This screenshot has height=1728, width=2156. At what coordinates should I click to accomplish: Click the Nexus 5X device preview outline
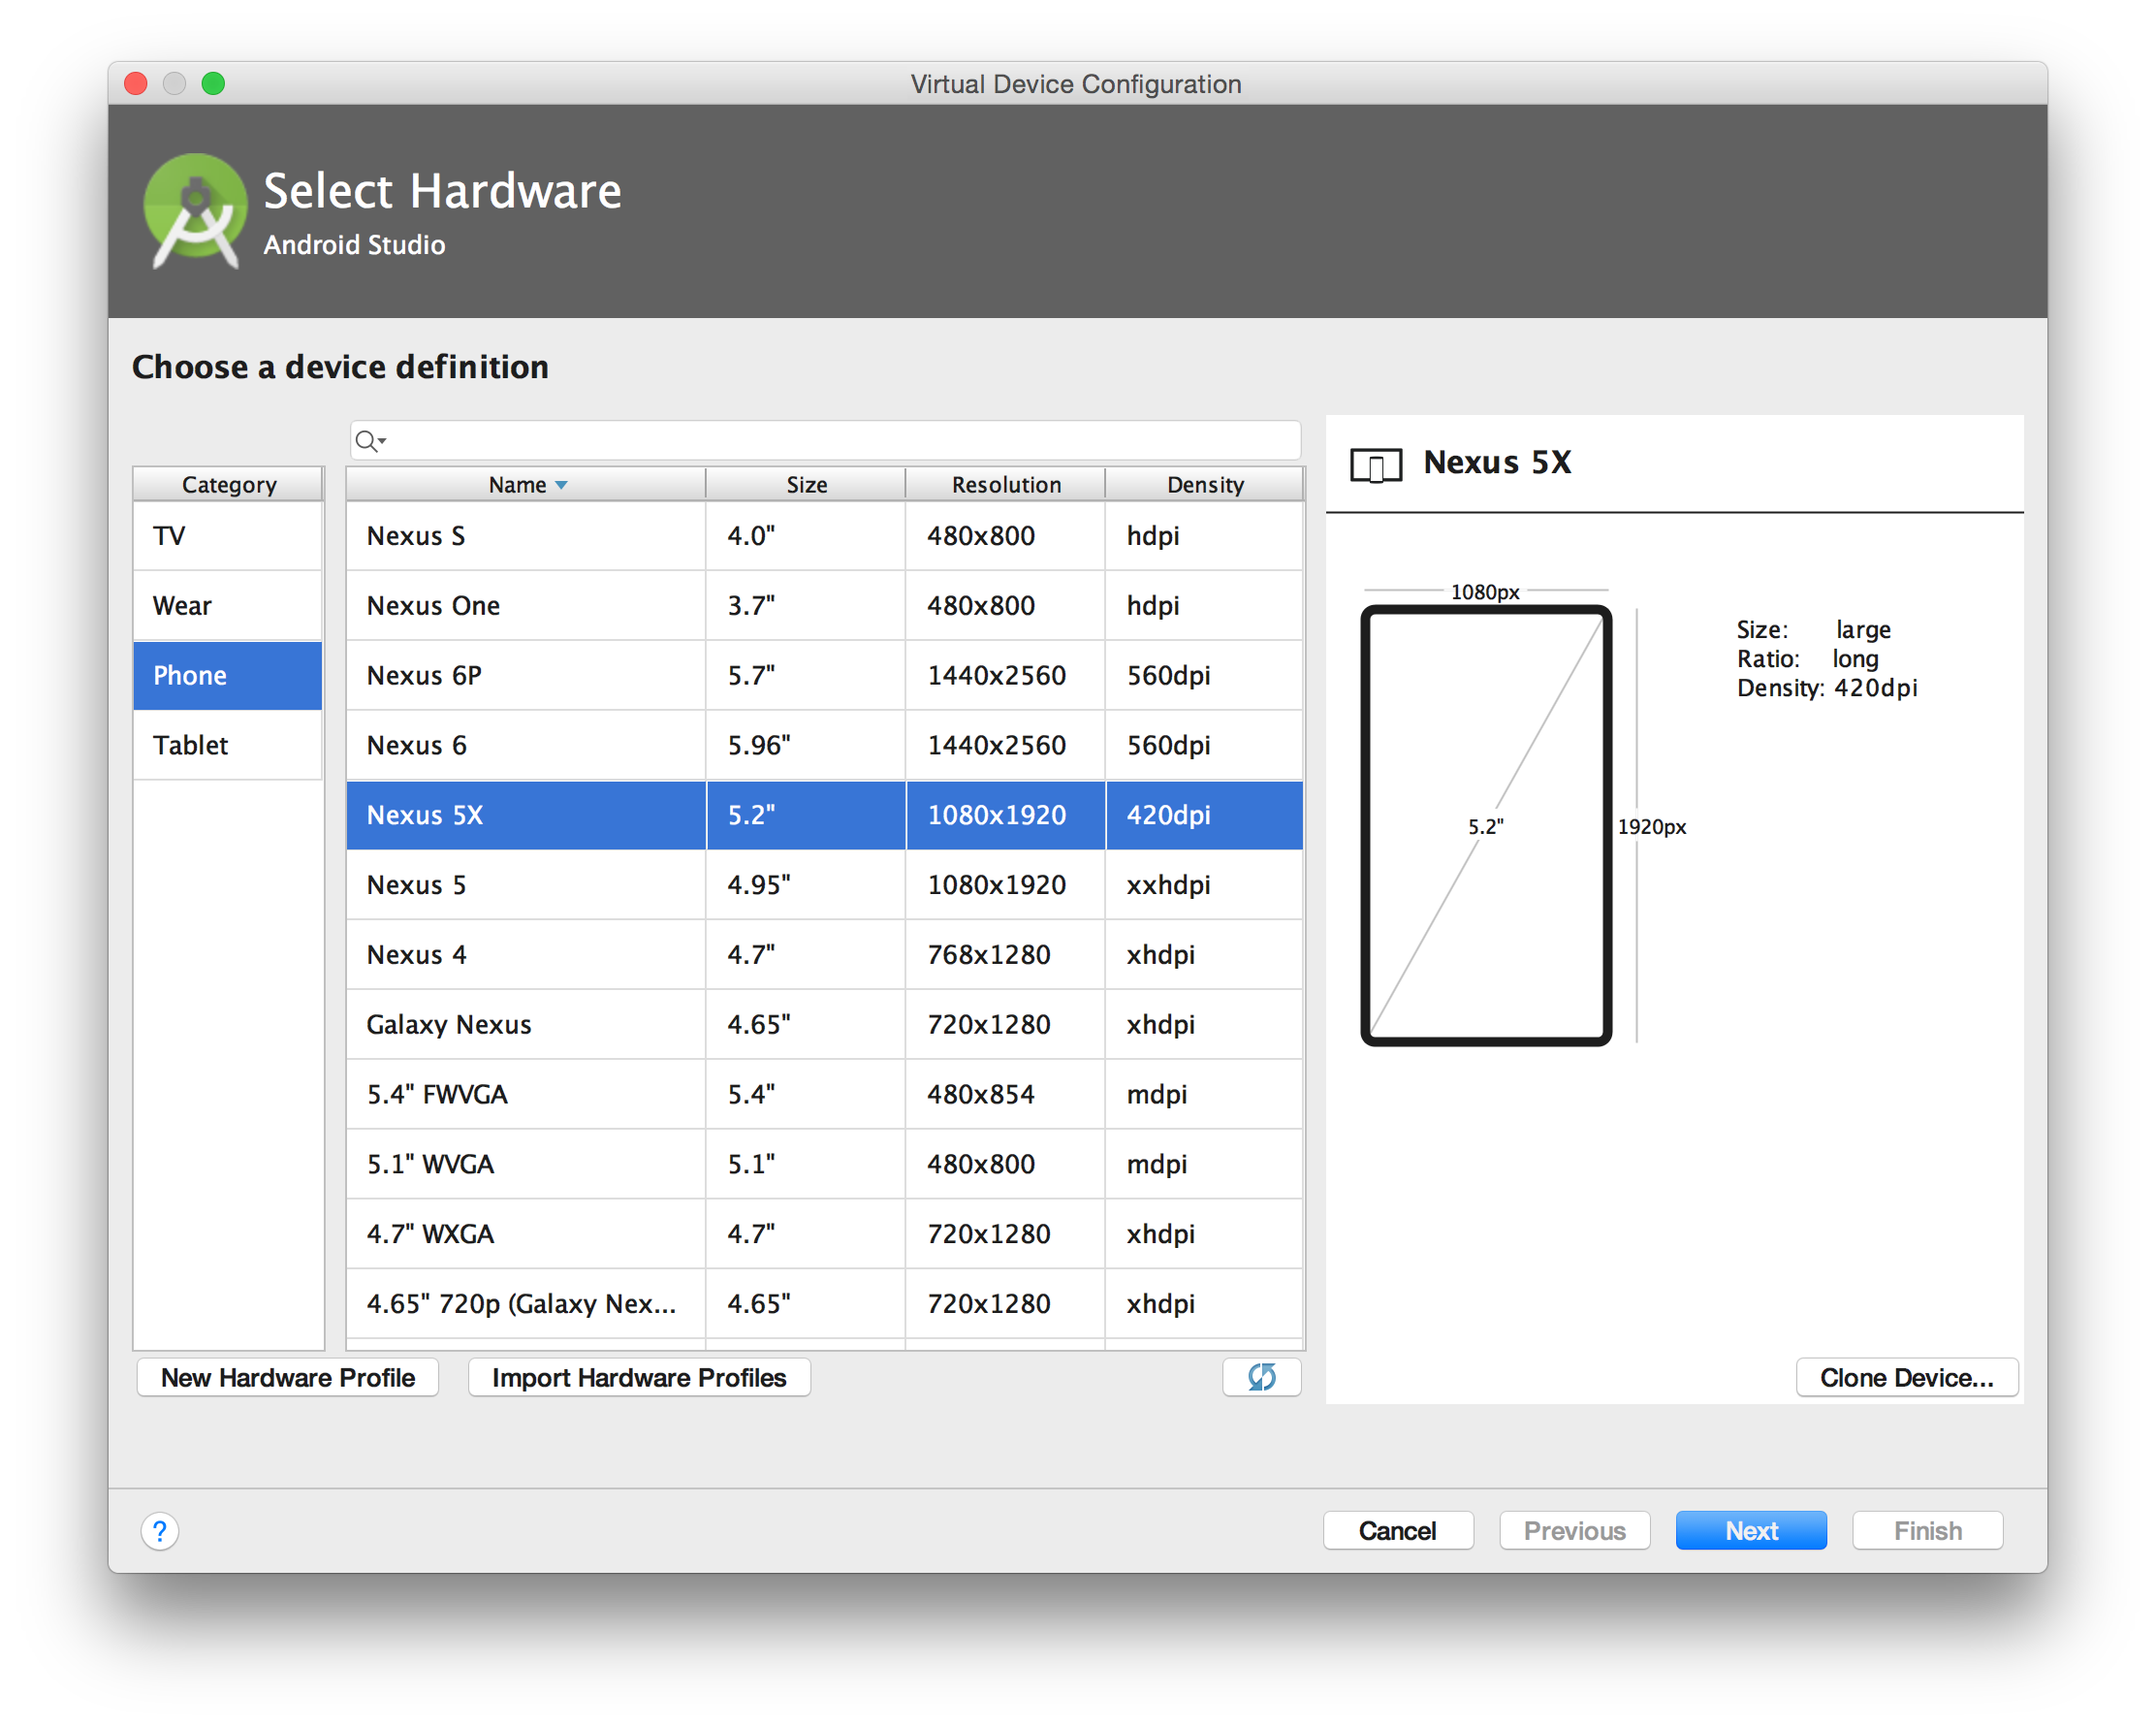coord(1486,826)
